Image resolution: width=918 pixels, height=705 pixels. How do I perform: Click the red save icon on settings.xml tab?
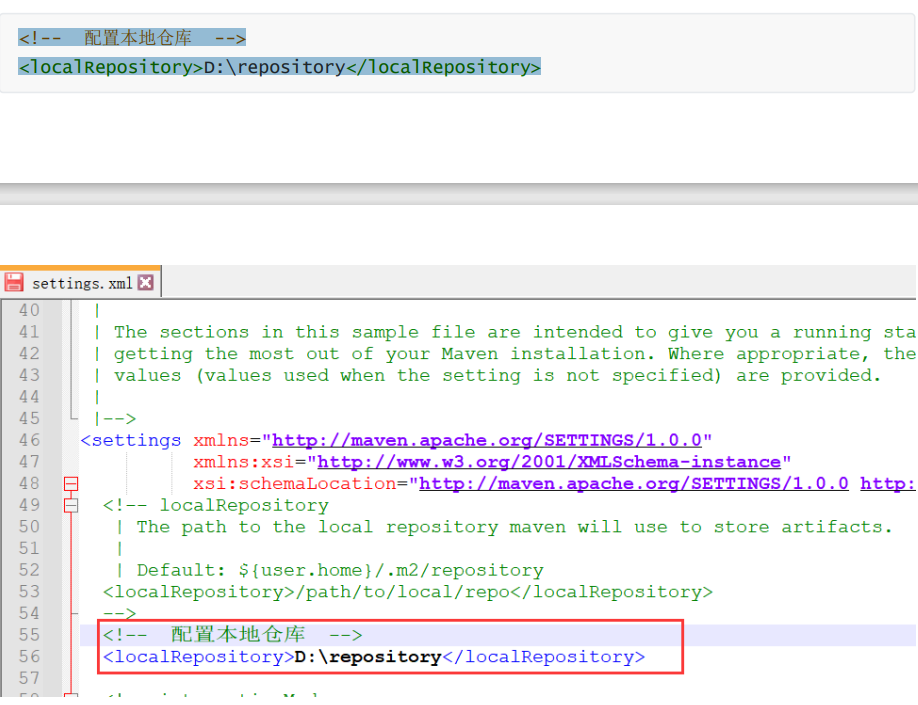pos(14,282)
